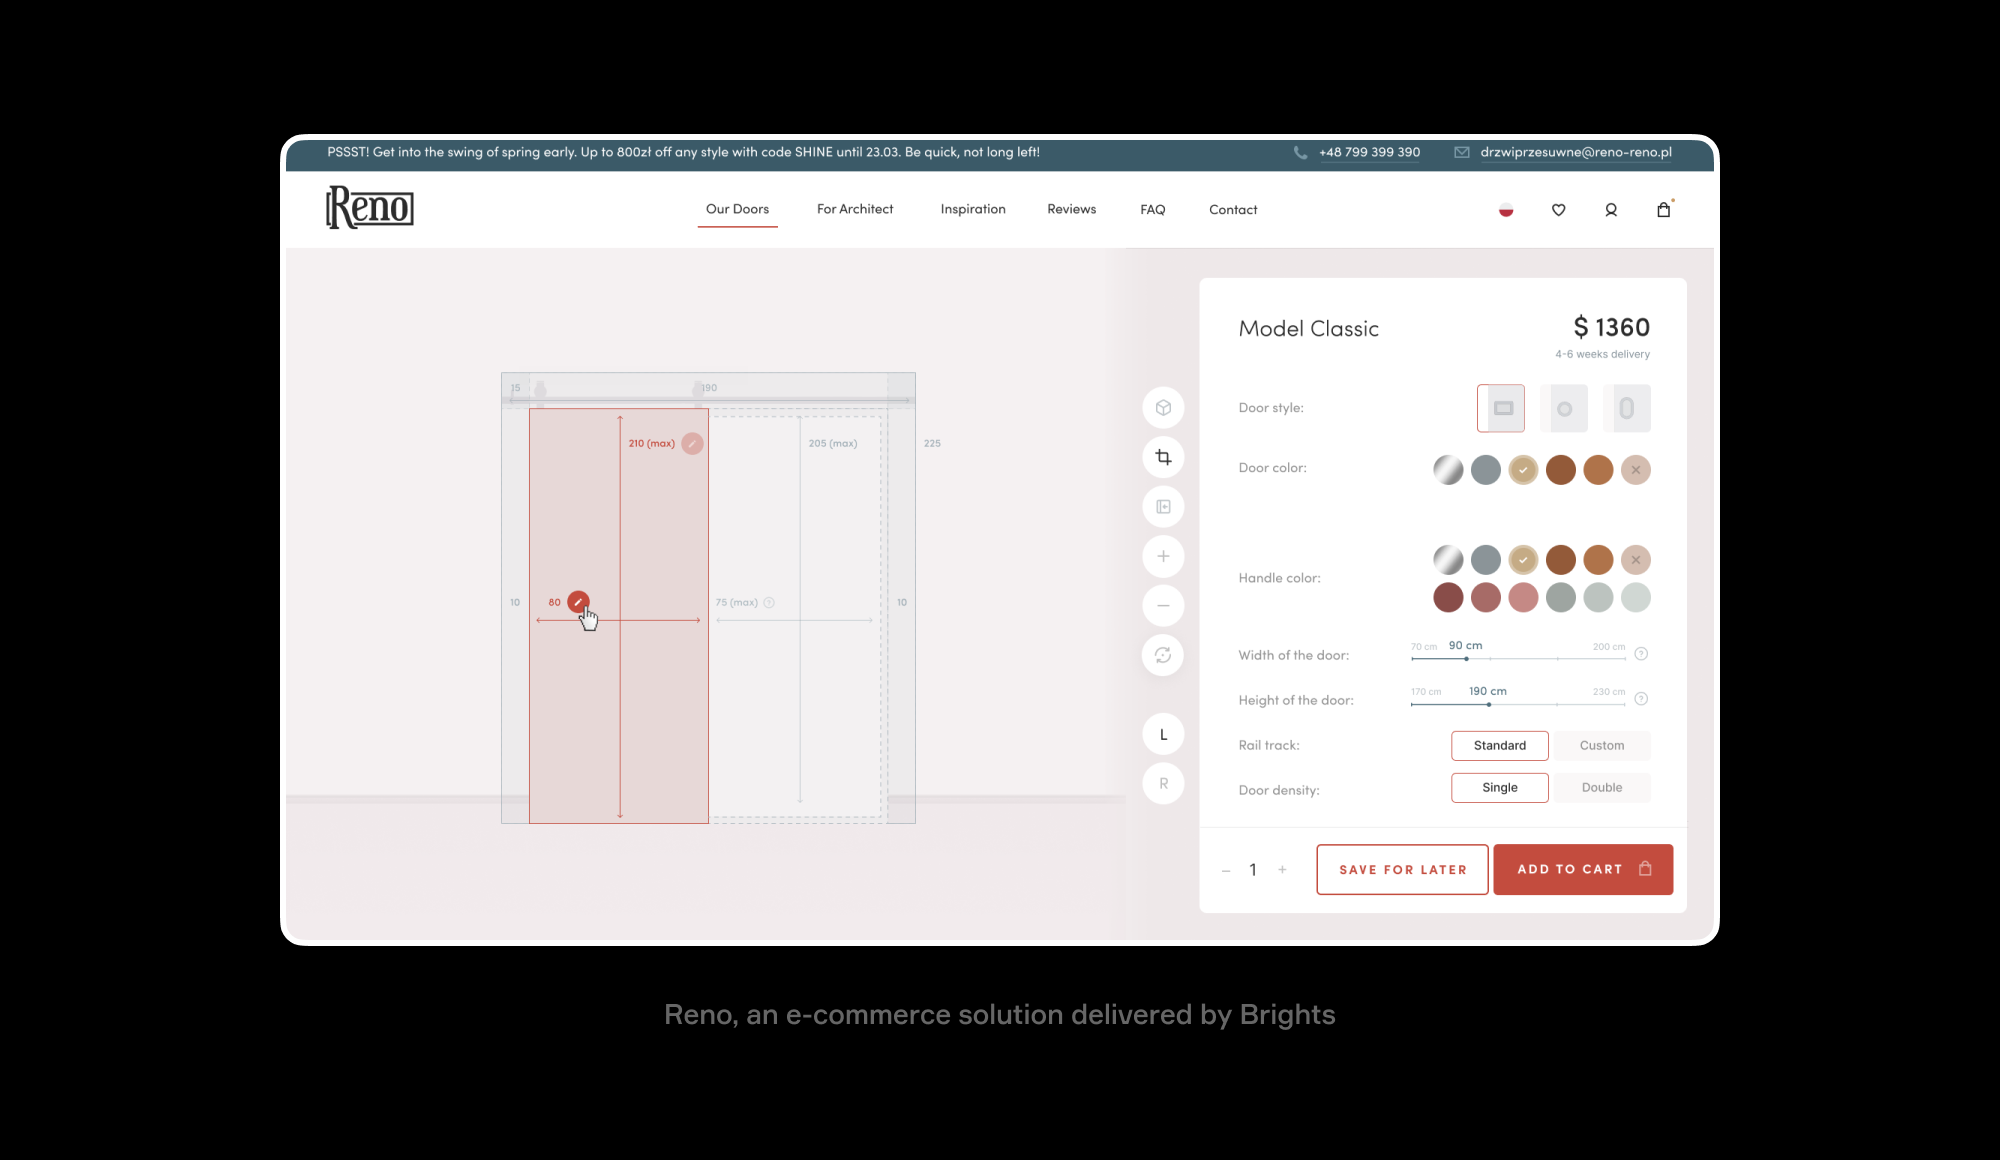Select the left door orientation (L)
Image resolution: width=2000 pixels, height=1160 pixels.
pos(1163,733)
